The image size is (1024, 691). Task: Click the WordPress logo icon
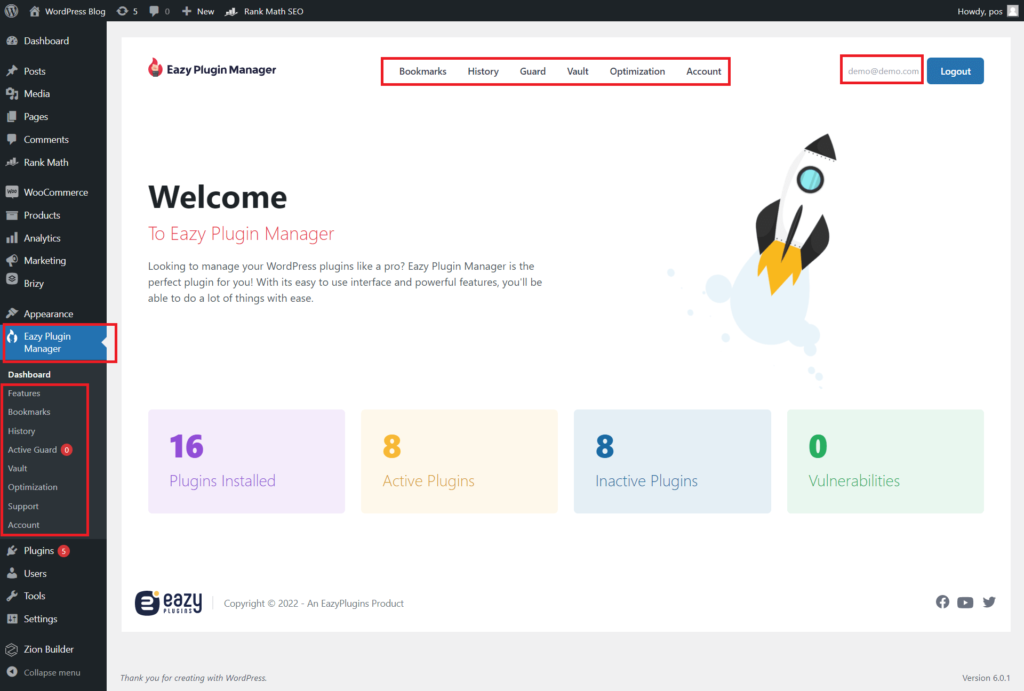(x=12, y=11)
